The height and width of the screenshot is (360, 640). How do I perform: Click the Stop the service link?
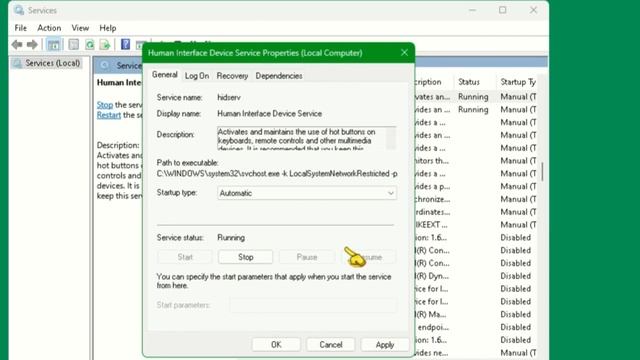(104, 105)
